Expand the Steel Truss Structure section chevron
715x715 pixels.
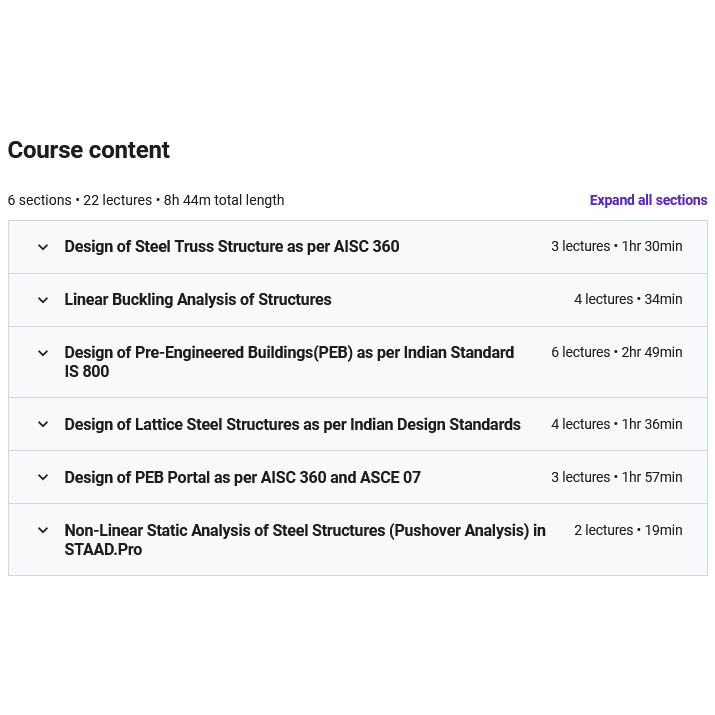click(x=43, y=247)
